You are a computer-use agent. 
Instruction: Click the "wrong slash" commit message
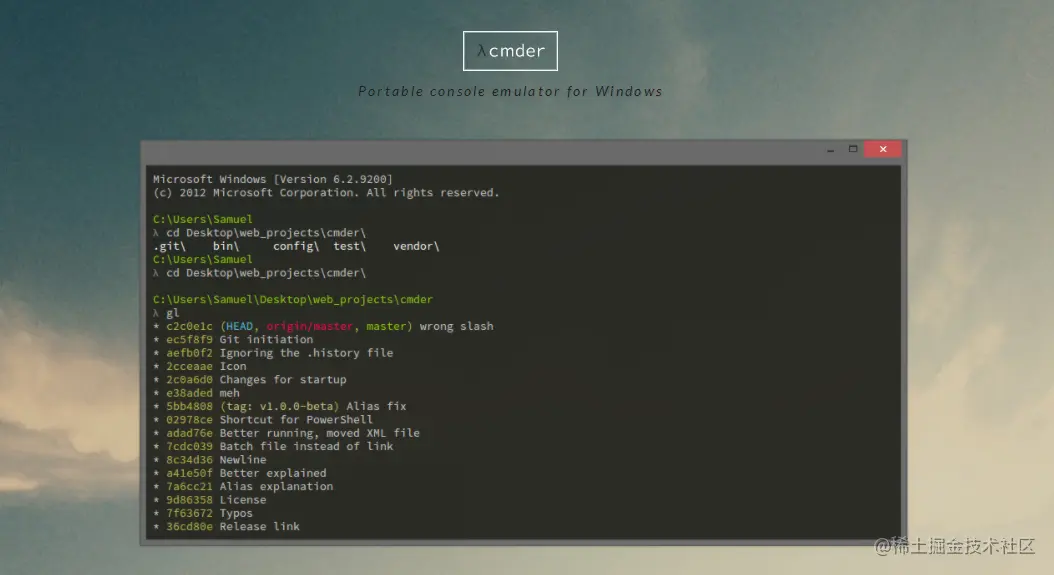pyautogui.click(x=456, y=326)
